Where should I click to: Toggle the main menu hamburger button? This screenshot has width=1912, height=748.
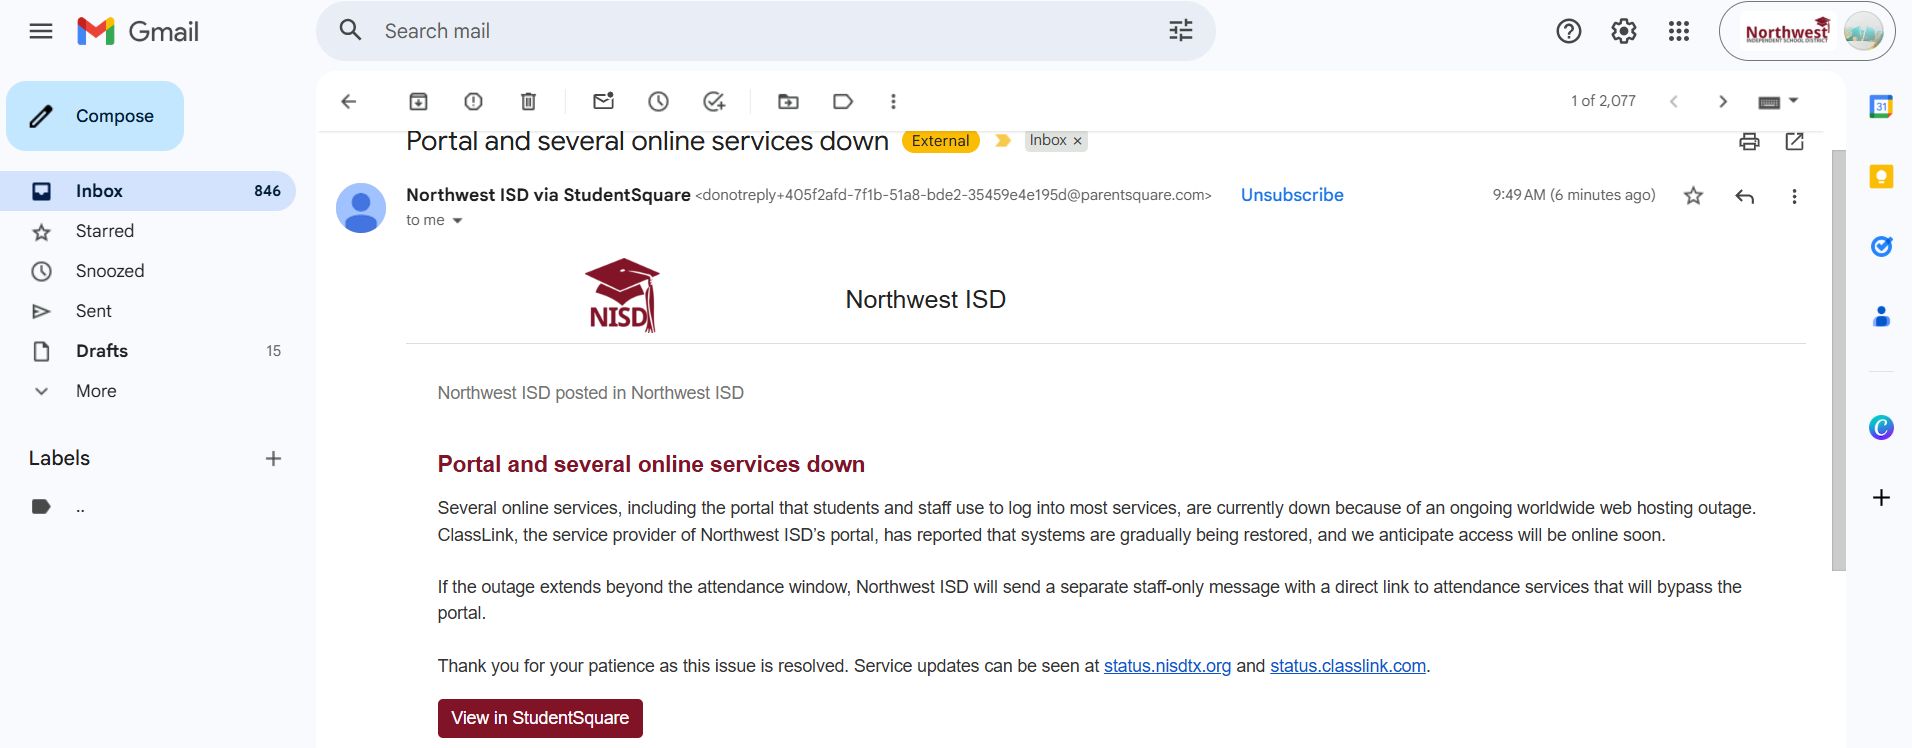[41, 31]
